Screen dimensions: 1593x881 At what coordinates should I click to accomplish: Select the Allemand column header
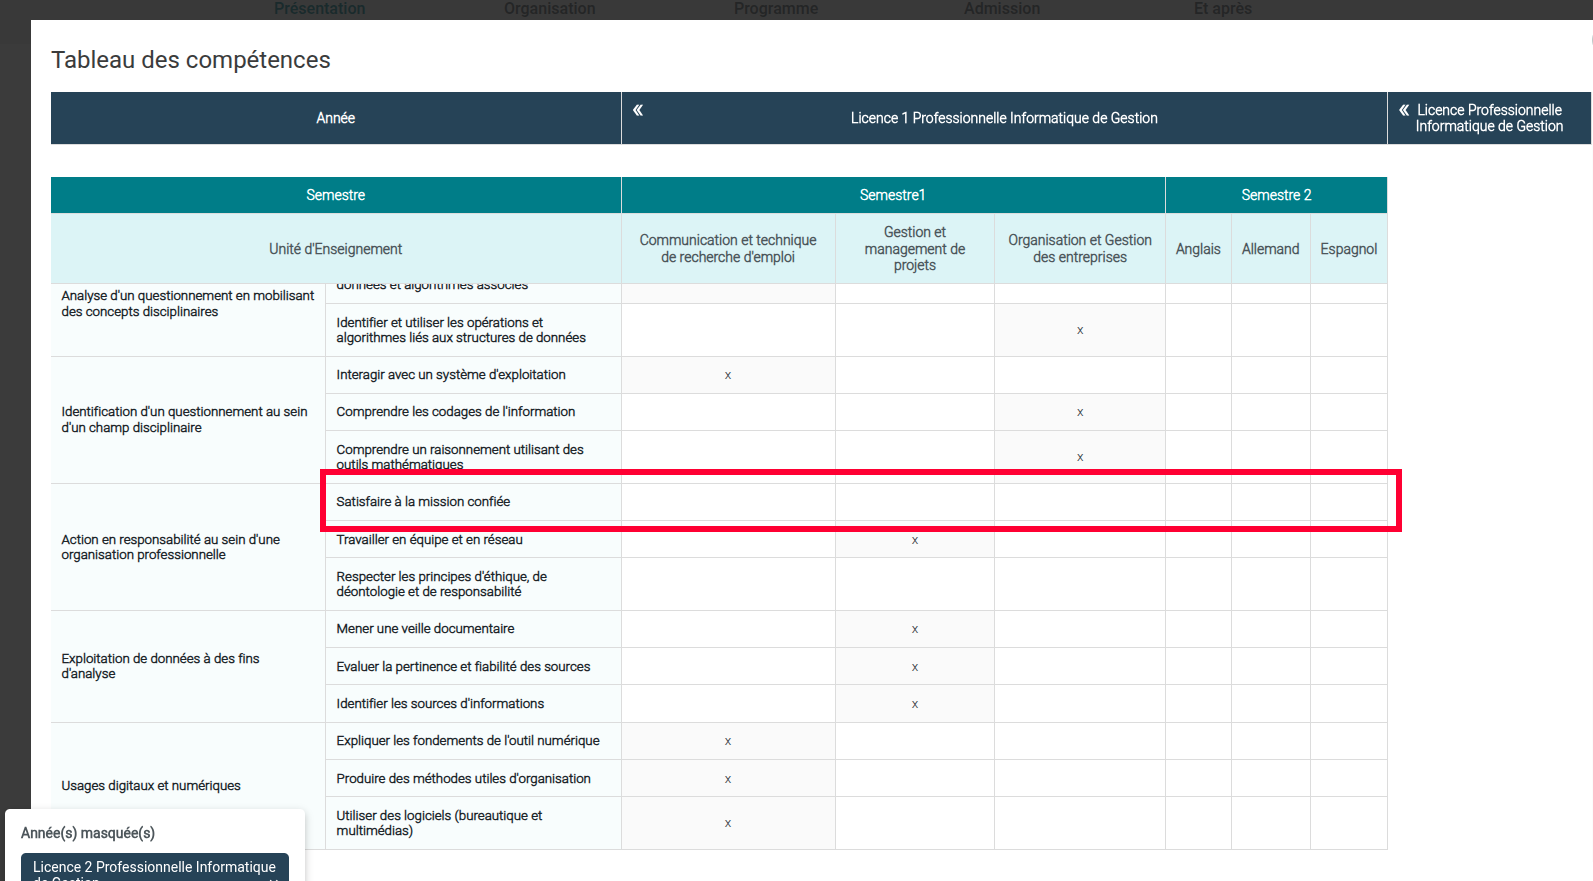tap(1270, 249)
